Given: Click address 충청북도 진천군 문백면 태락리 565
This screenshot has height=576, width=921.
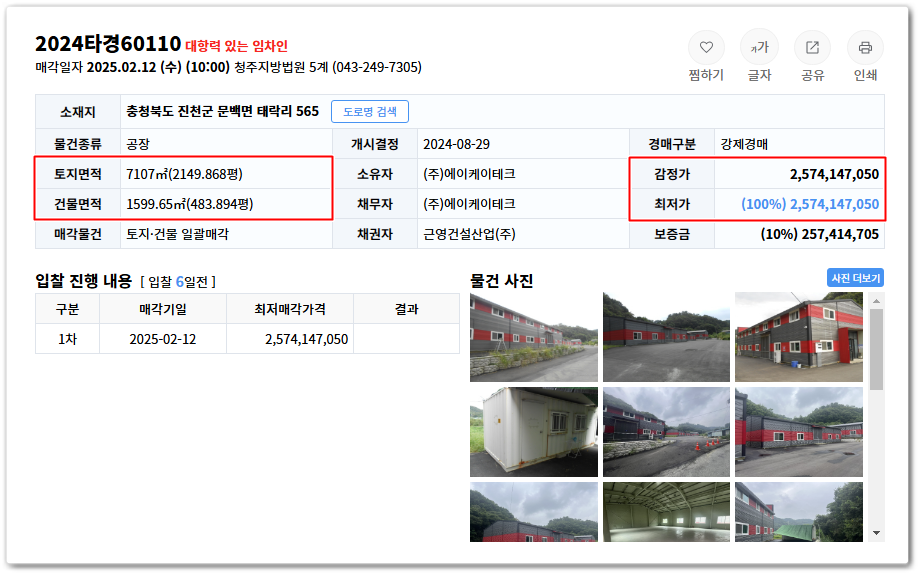Looking at the screenshot, I should click(223, 112).
